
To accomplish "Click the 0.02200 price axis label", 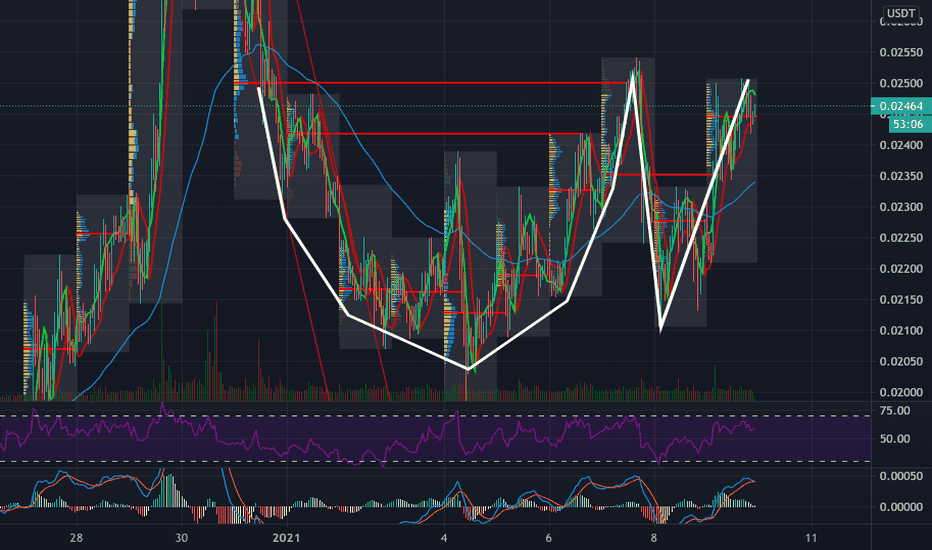I will (901, 269).
